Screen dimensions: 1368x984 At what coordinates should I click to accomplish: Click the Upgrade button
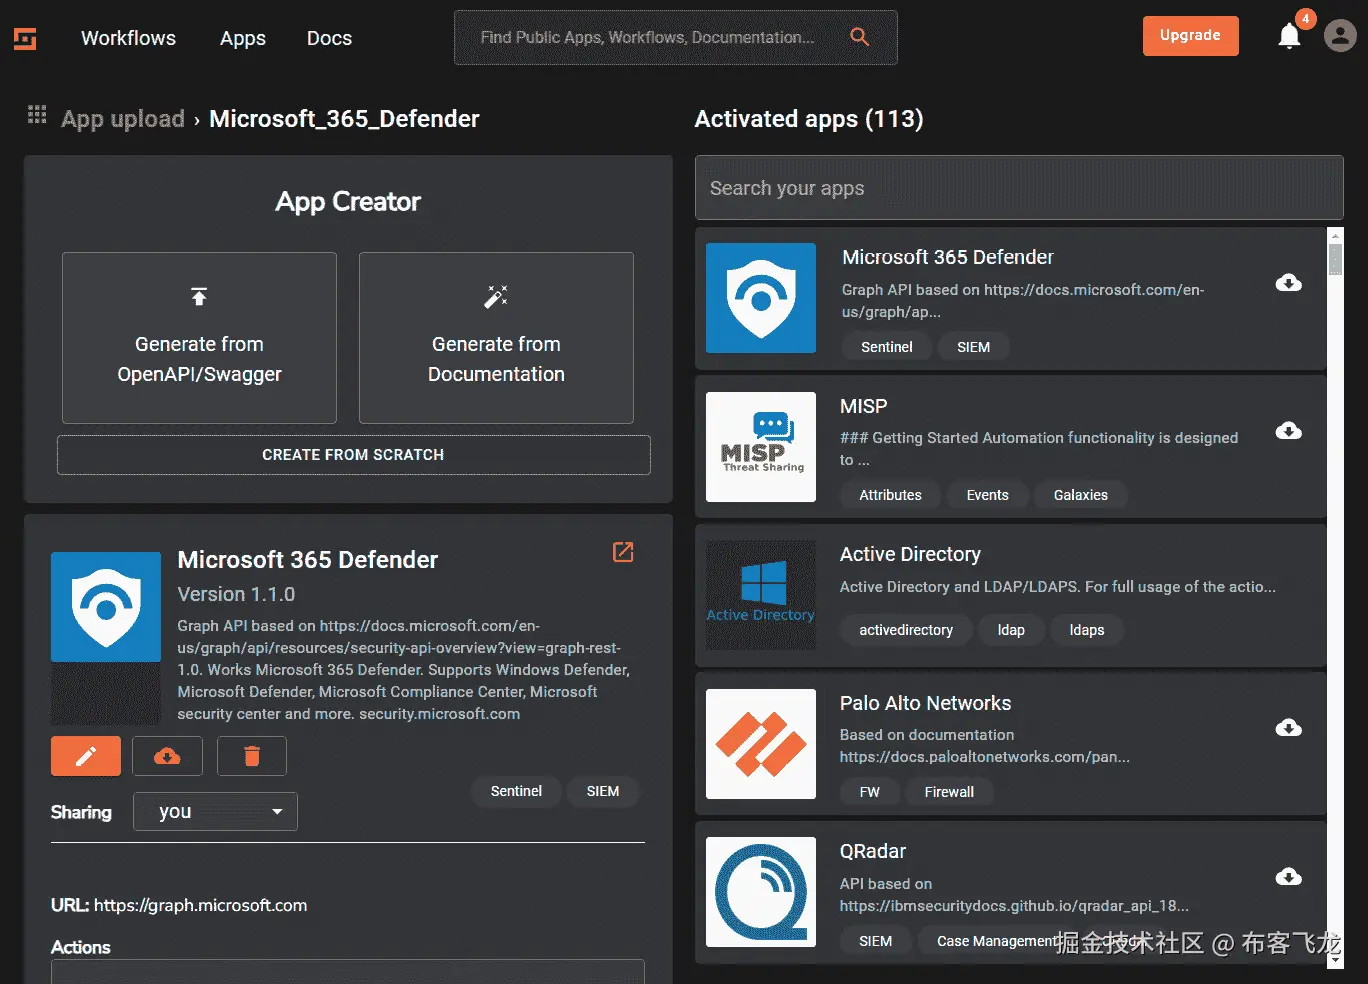tap(1190, 35)
